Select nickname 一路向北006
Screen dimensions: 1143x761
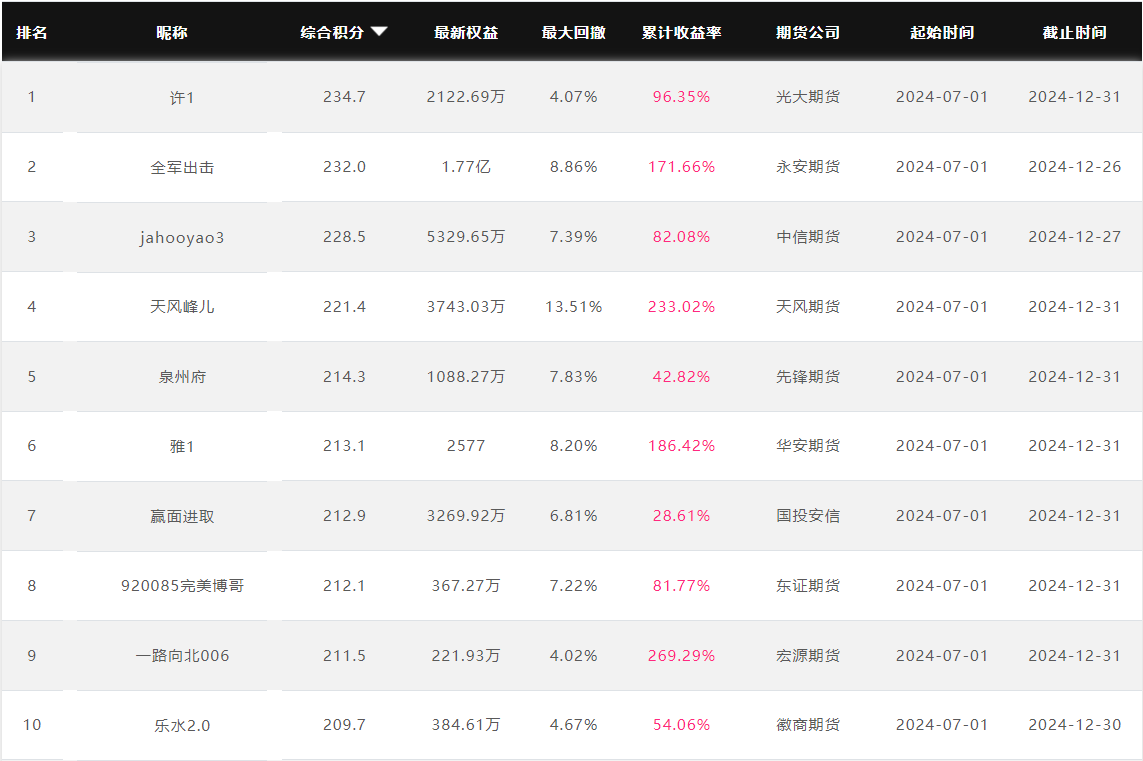point(182,656)
